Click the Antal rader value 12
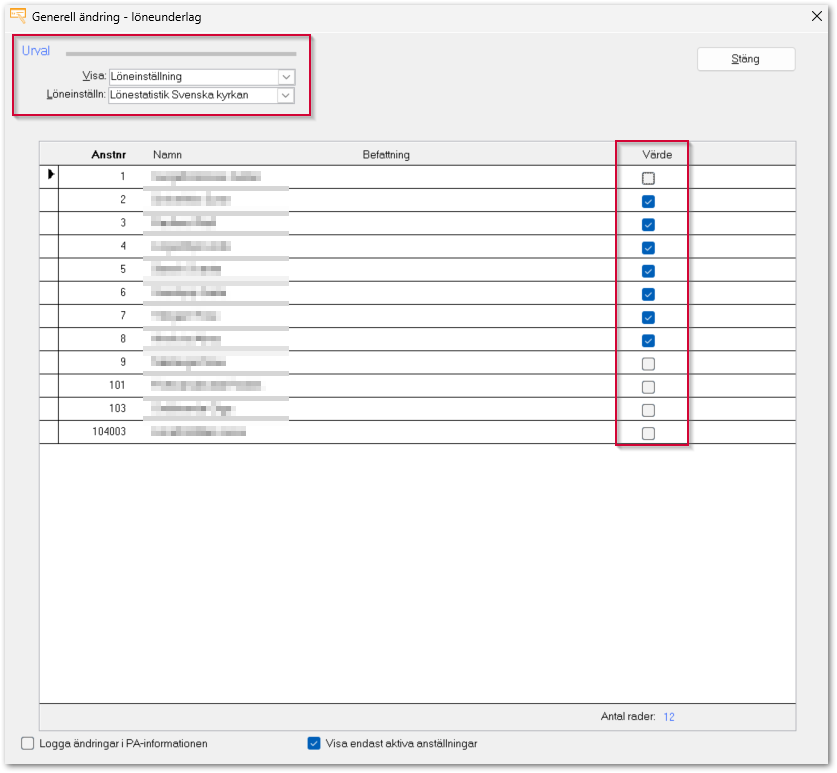This screenshot has height=773, width=837. [x=669, y=717]
